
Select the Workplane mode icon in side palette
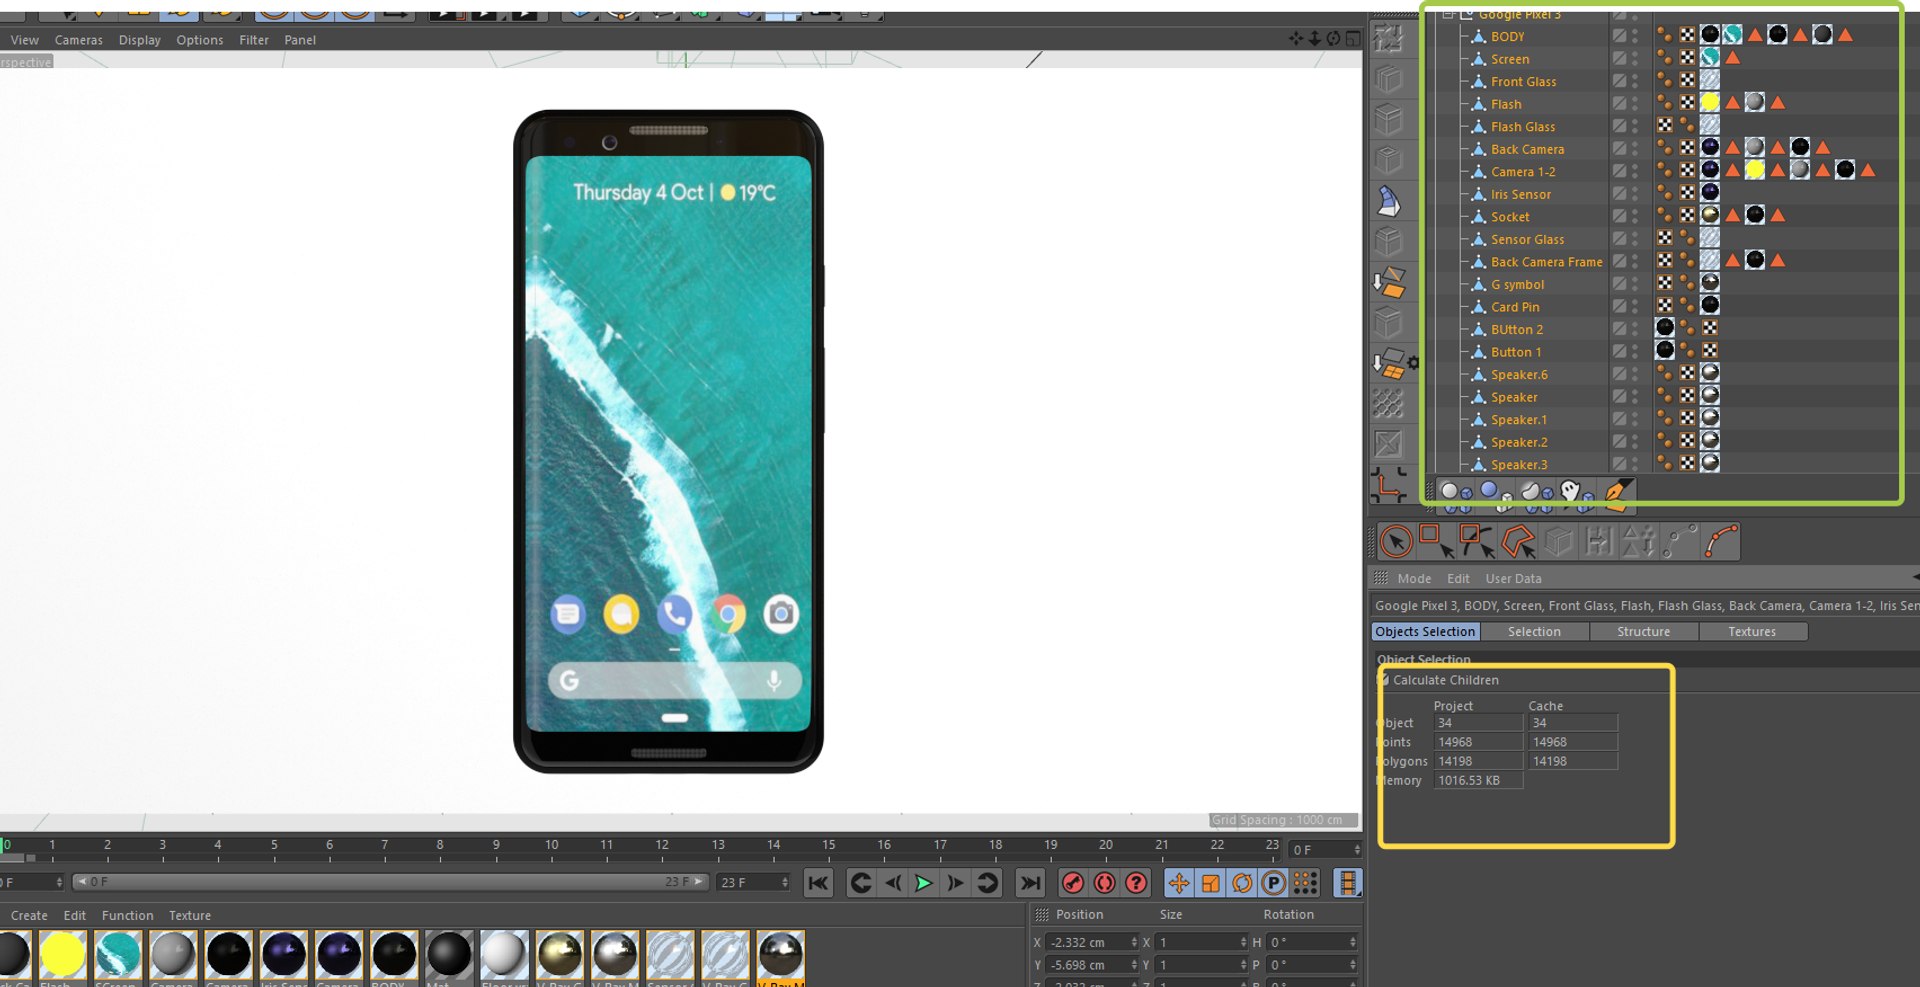click(1388, 283)
